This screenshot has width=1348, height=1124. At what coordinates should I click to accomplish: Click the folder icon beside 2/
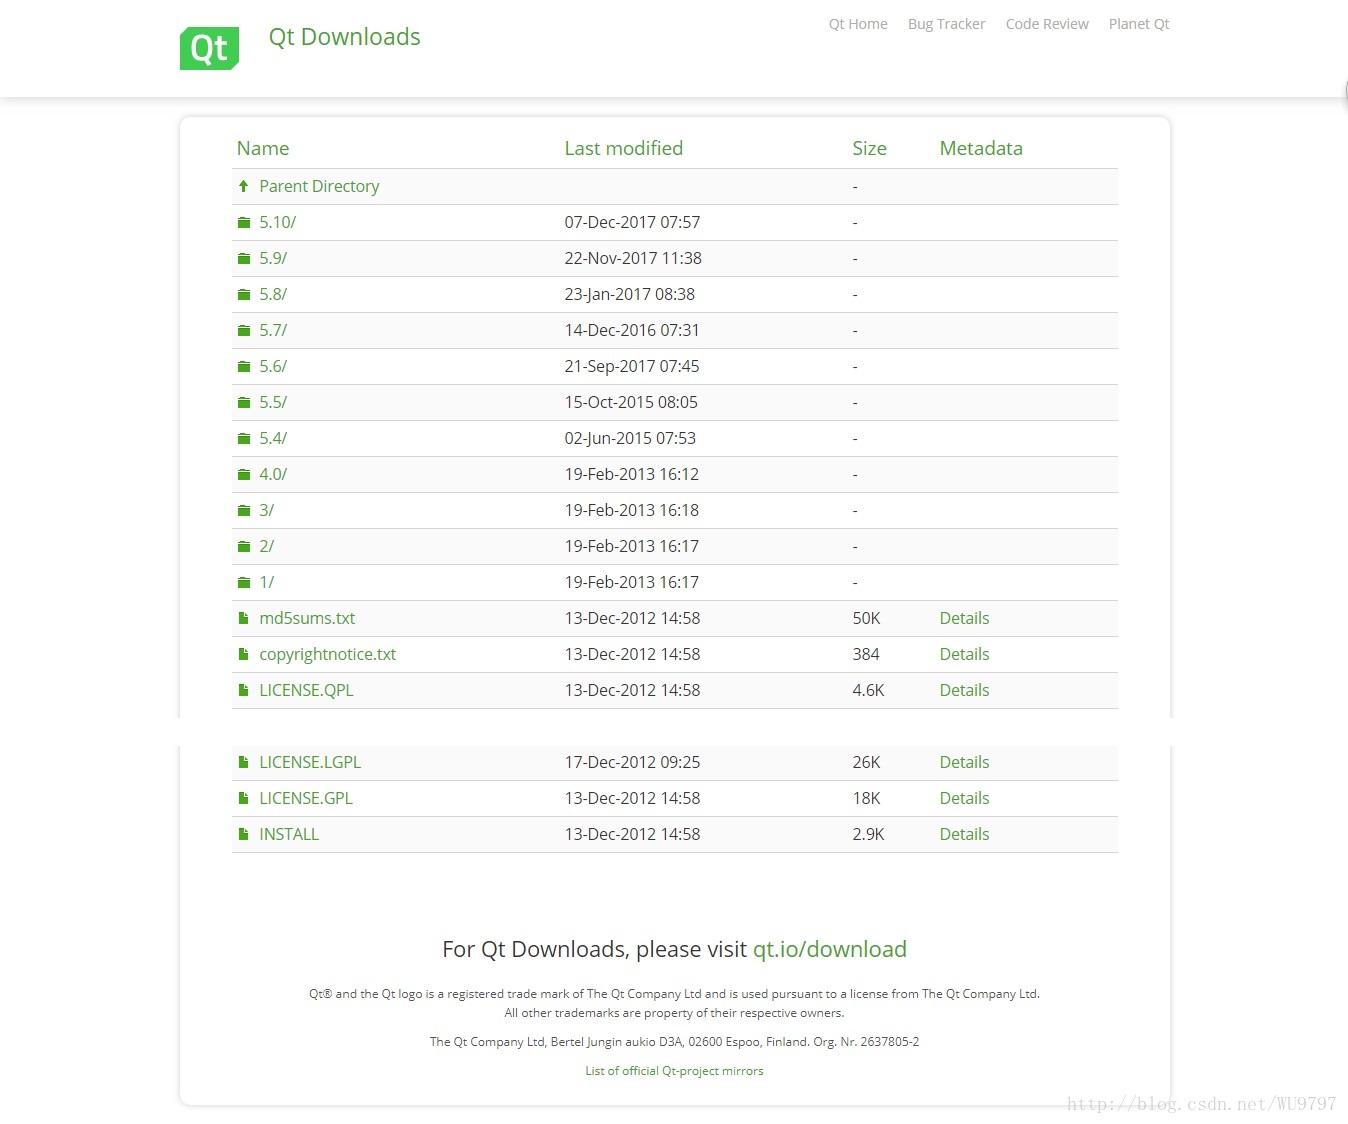243,546
